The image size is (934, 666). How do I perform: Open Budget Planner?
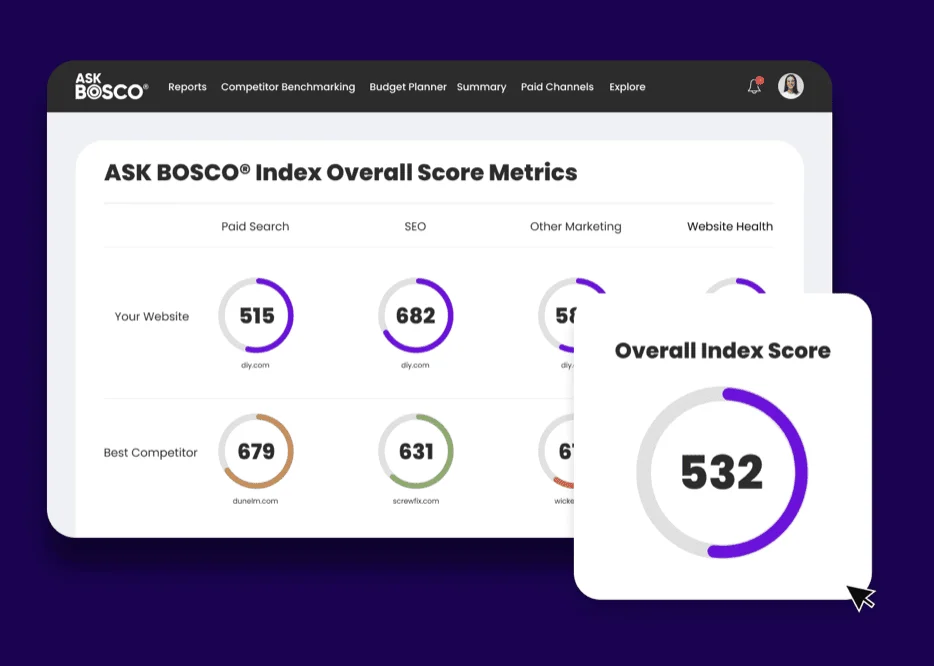407,87
